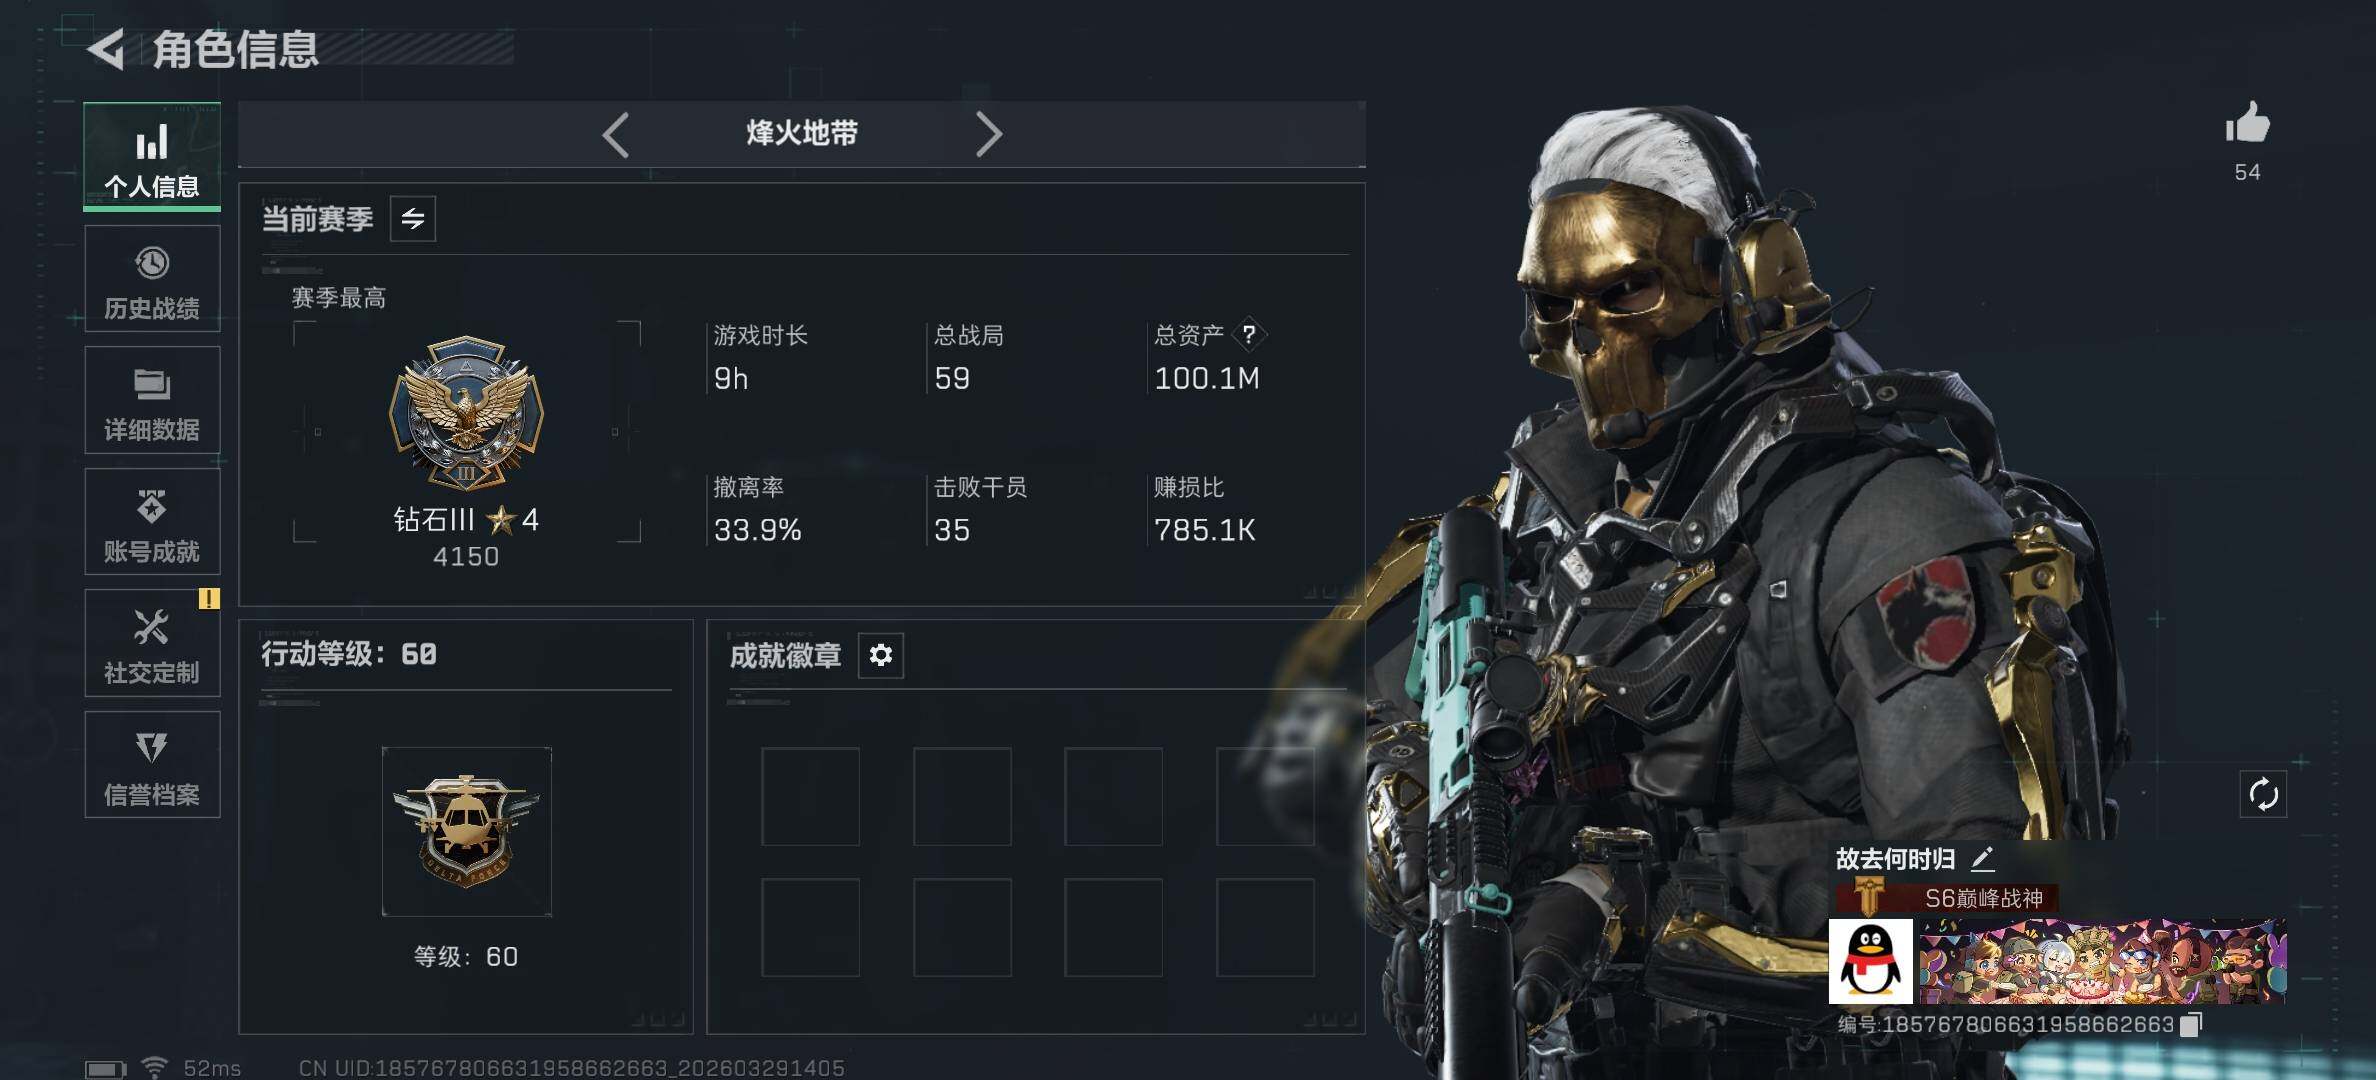Screen dimensions: 2376x1080
Task: Select the 账号成就 sidebar tab
Action: (152, 522)
